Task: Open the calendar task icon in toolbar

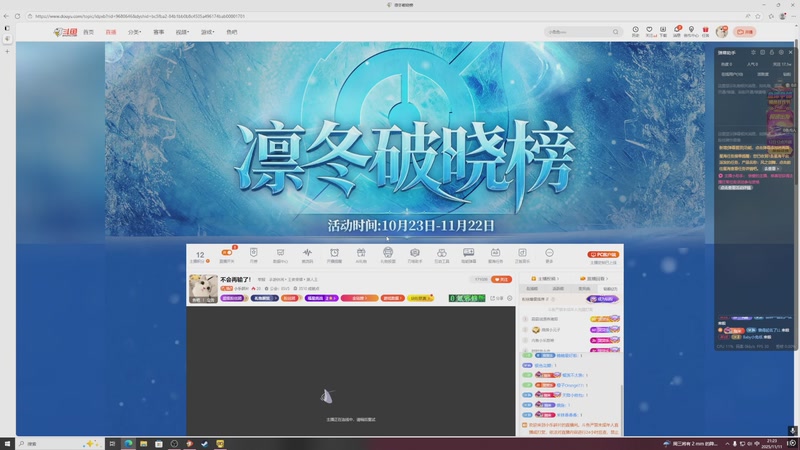Action: [495, 253]
